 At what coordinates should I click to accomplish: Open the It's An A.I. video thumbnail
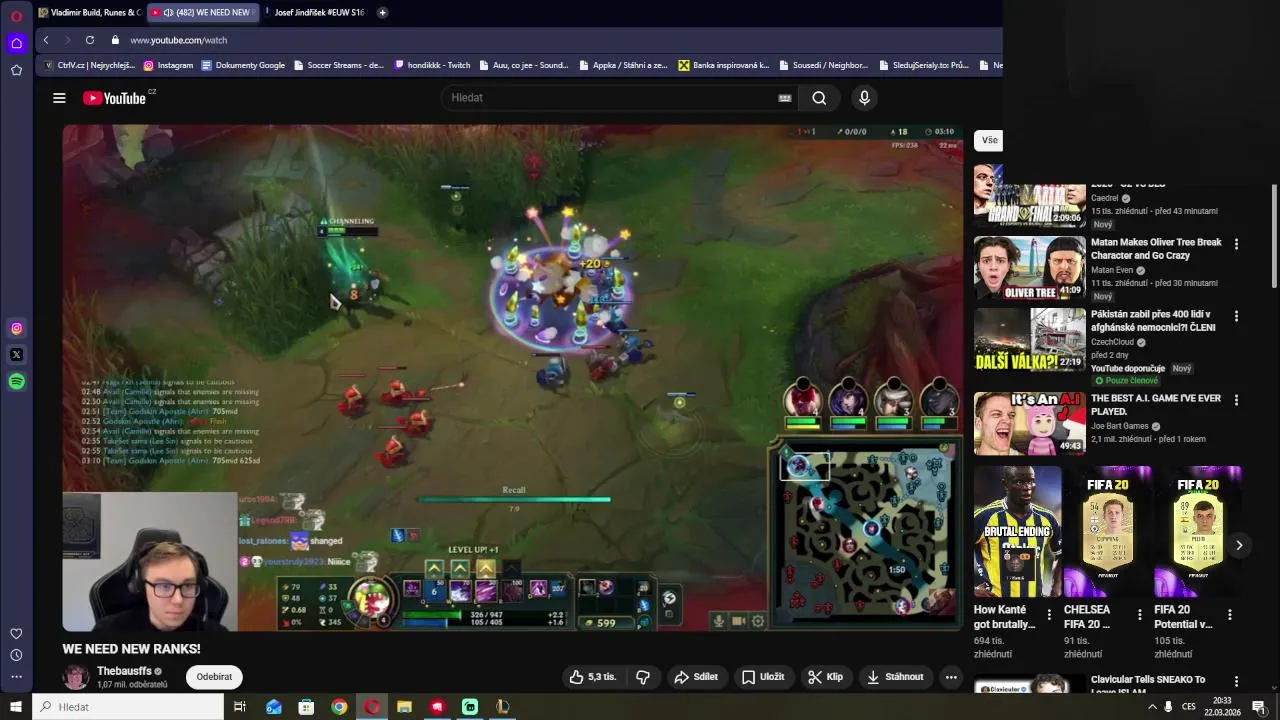coord(1030,423)
